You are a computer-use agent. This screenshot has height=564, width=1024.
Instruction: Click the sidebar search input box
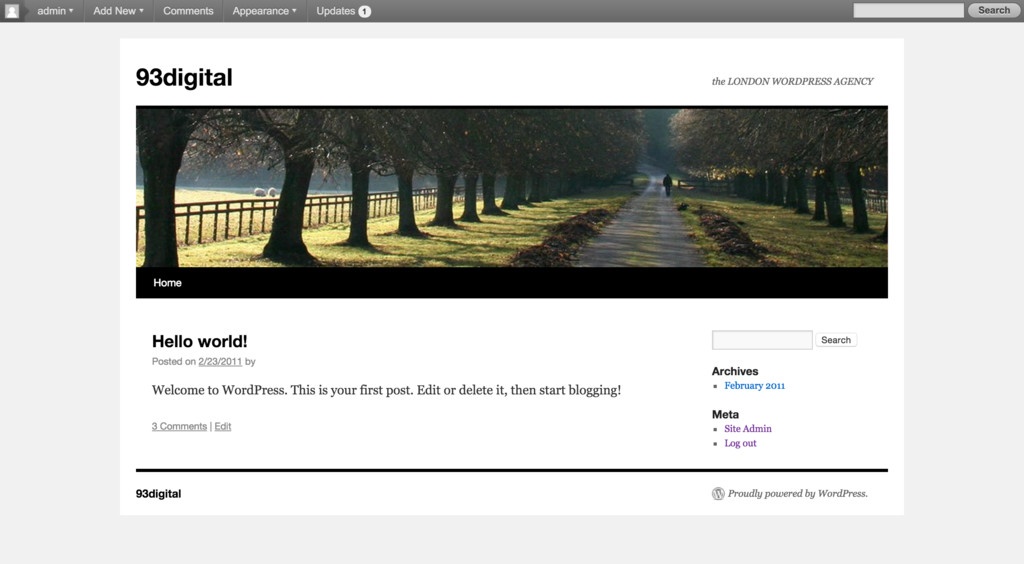tap(762, 340)
